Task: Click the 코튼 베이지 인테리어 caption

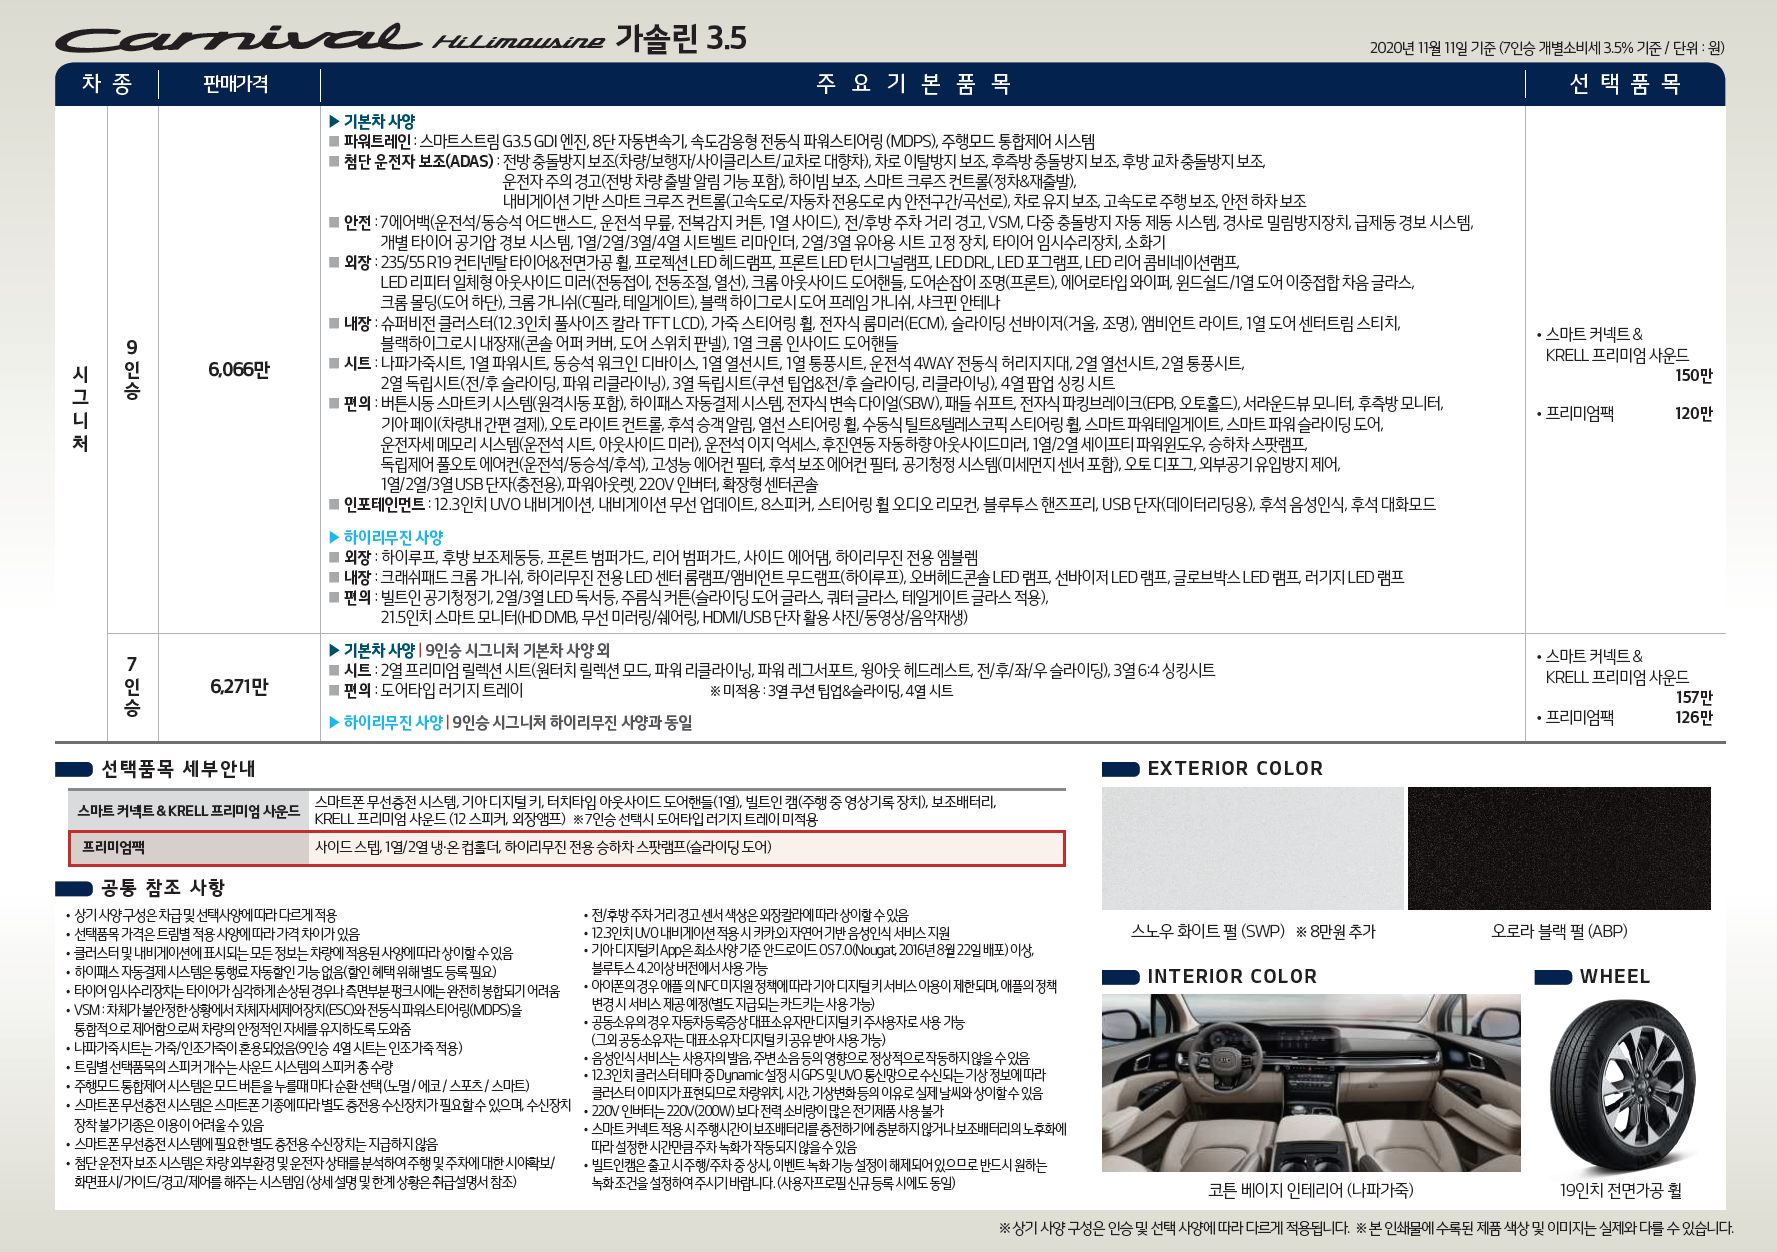Action: (1311, 1190)
